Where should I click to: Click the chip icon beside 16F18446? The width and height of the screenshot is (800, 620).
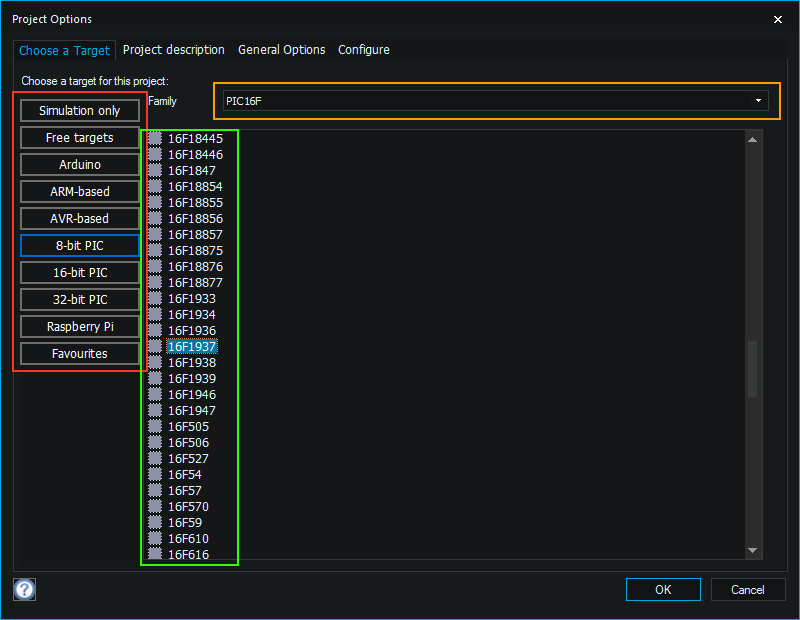155,154
